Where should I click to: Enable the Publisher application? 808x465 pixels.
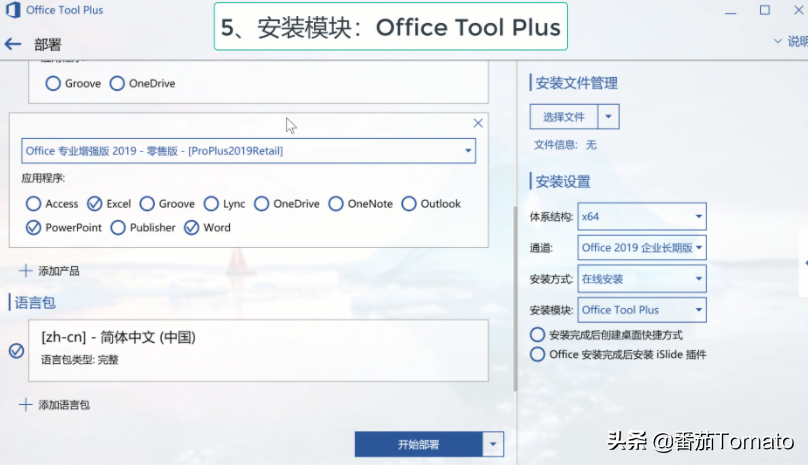[118, 227]
